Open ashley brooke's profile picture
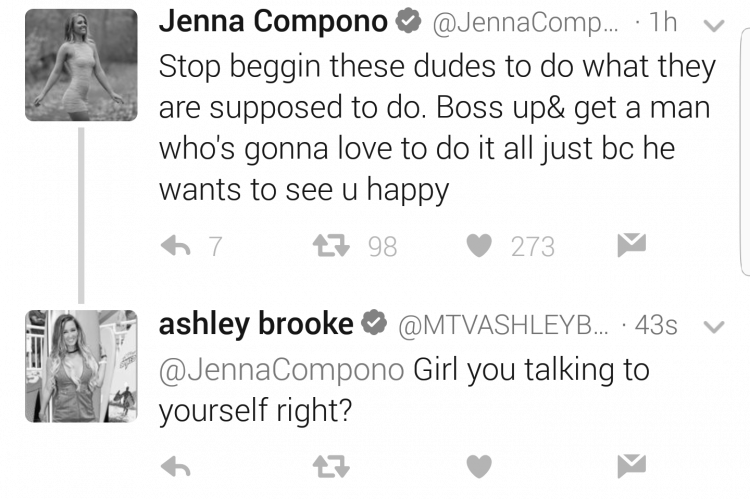This screenshot has width=750, height=499. tap(81, 366)
